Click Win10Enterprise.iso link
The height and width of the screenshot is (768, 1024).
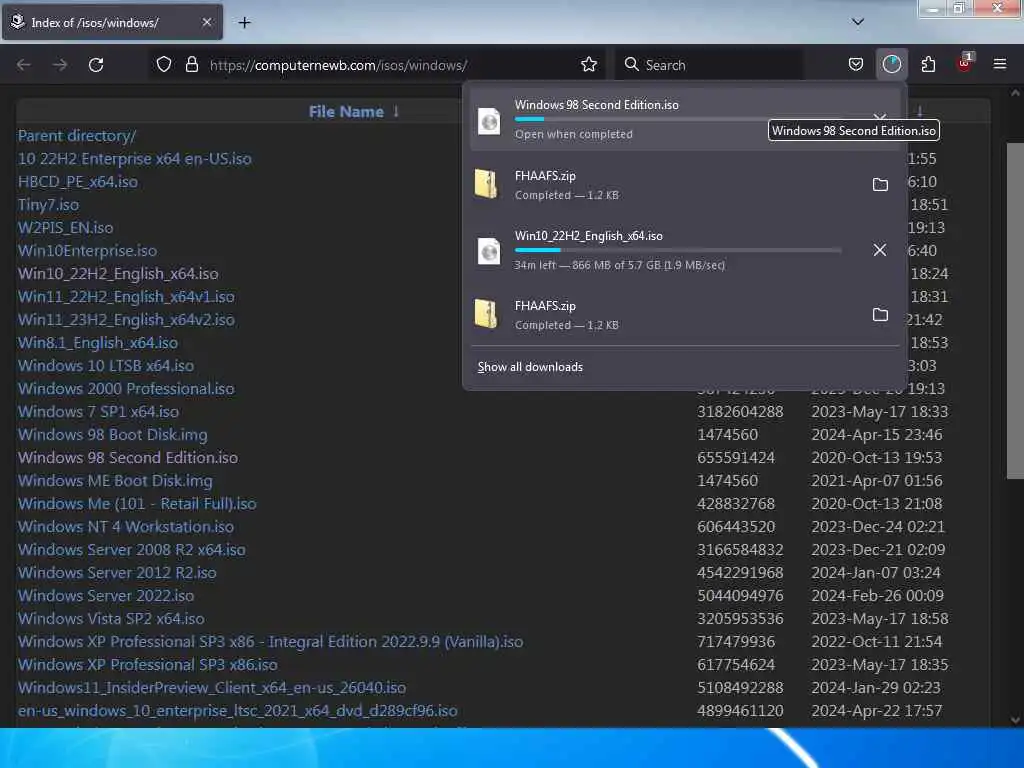88,251
